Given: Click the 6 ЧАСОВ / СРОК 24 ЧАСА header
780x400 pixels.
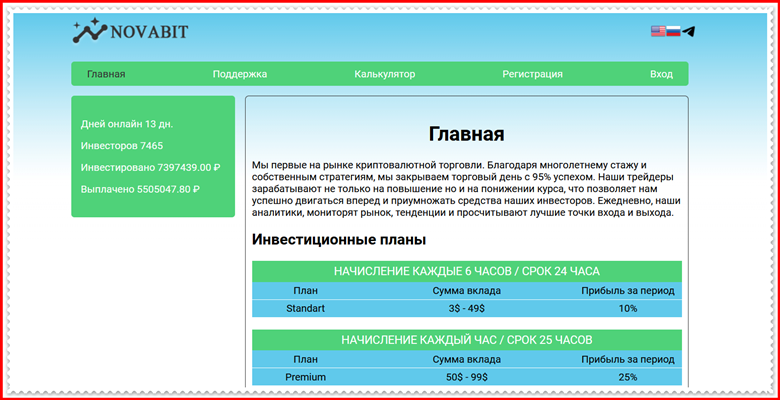Looking at the screenshot, I should point(467,272).
